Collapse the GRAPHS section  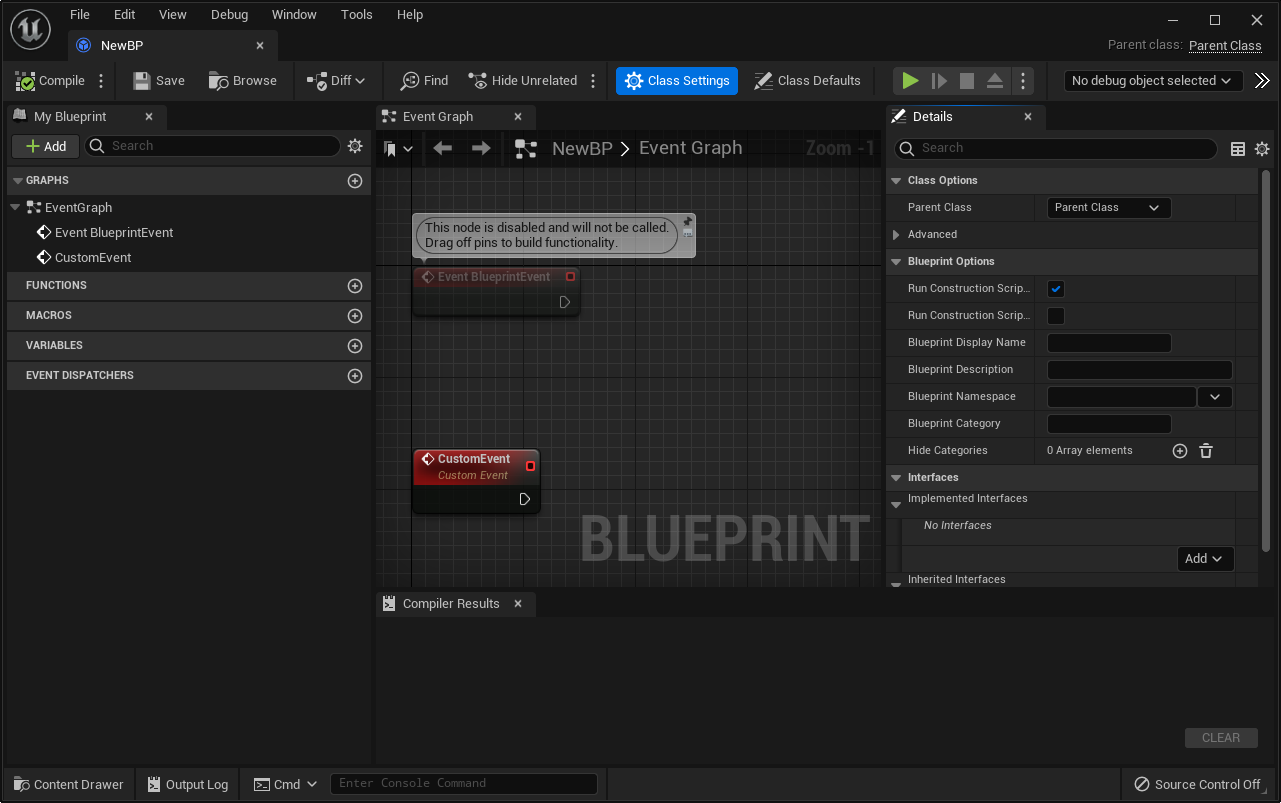(x=17, y=181)
